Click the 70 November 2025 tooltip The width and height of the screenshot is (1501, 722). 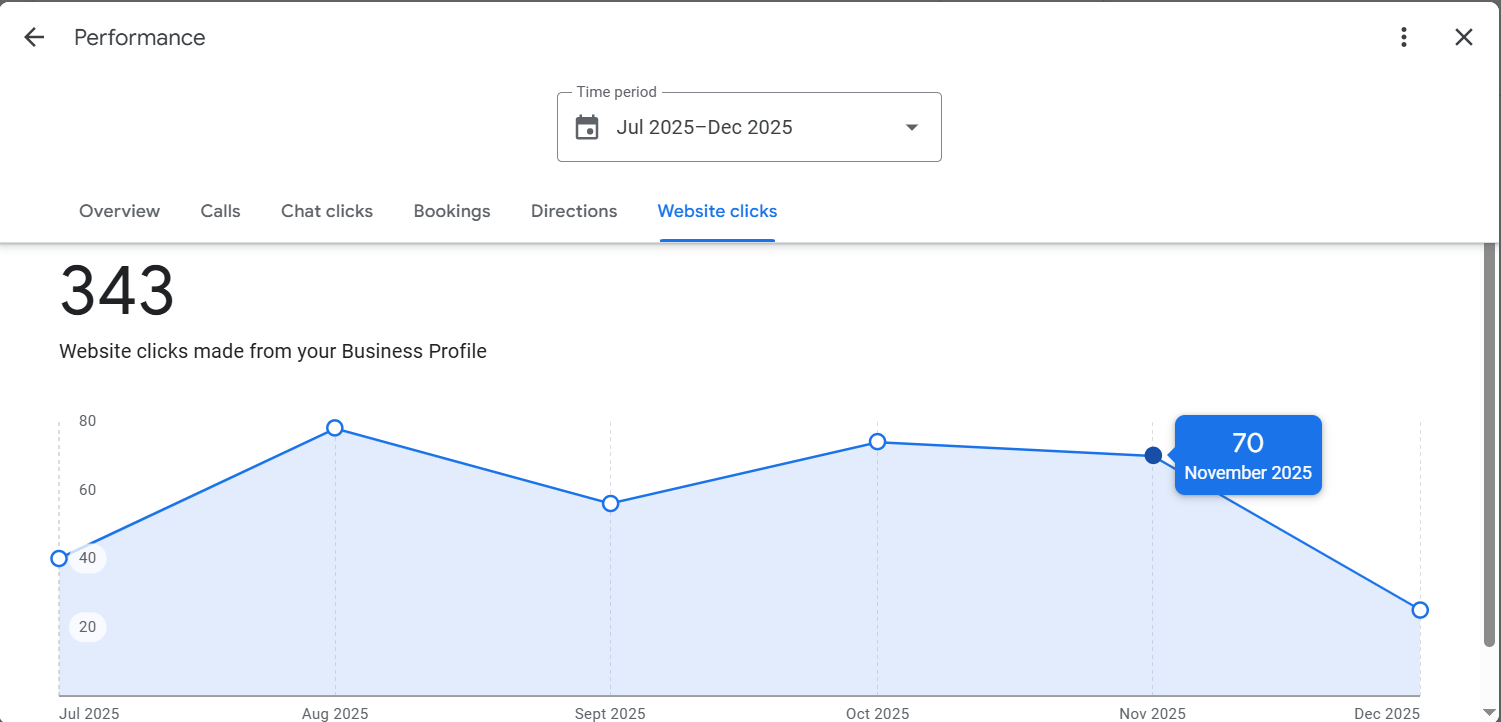click(x=1248, y=455)
